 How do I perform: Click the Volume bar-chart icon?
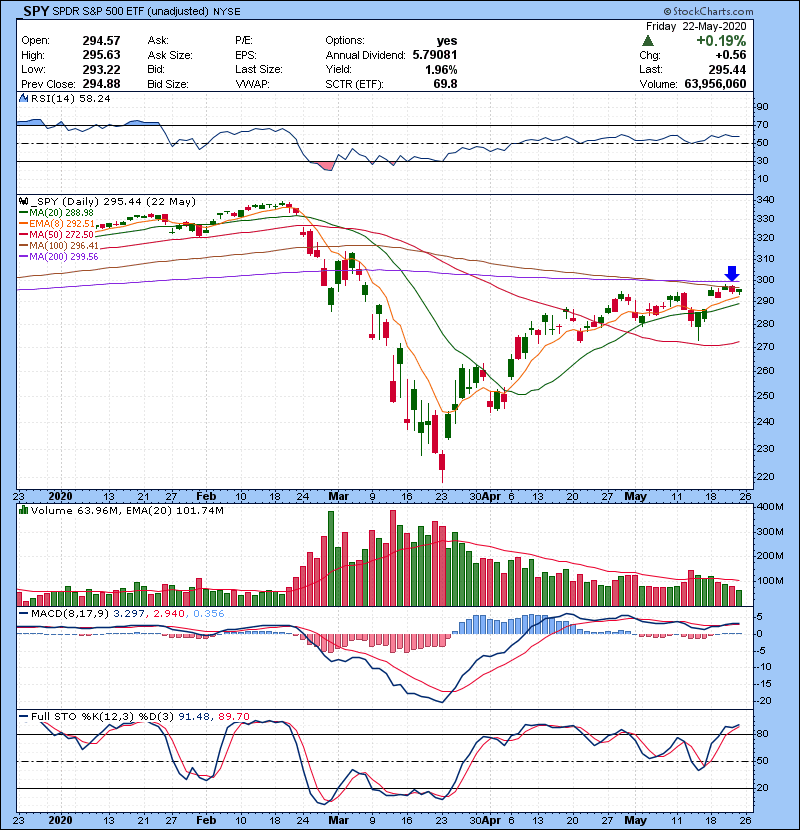click(x=23, y=510)
